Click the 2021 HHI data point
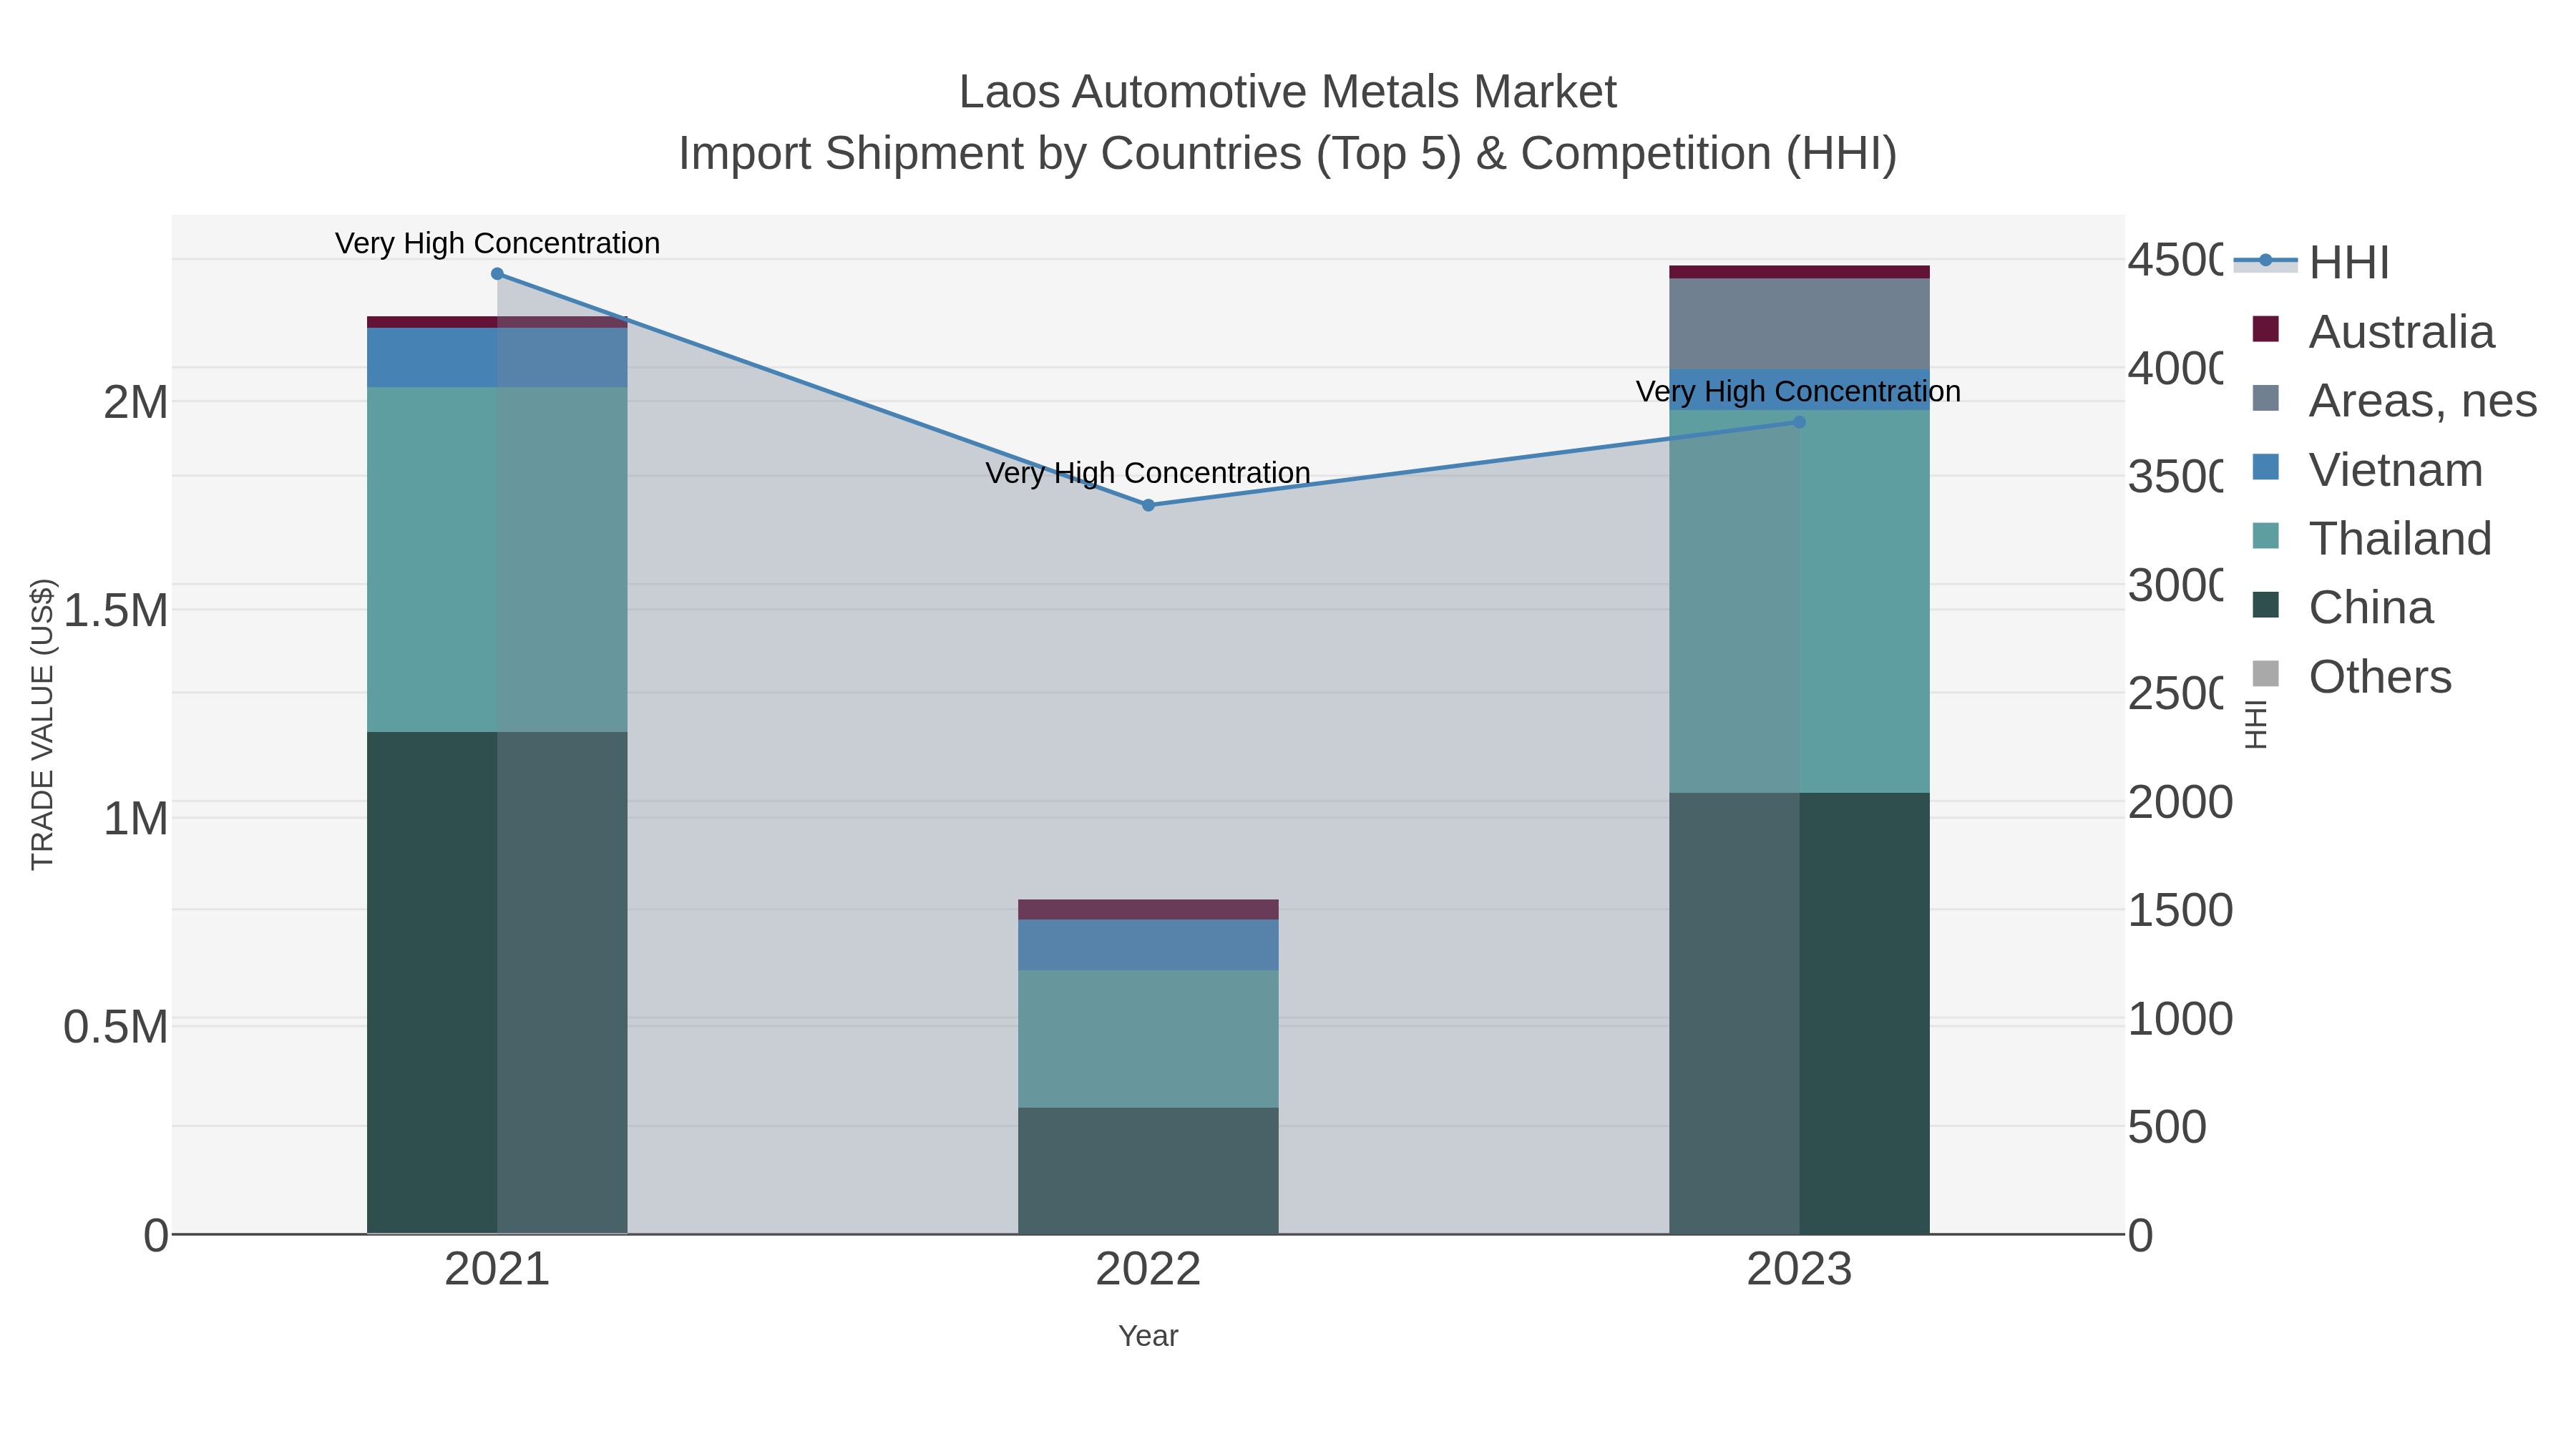This screenshot has height=1449, width=2576. [497, 274]
